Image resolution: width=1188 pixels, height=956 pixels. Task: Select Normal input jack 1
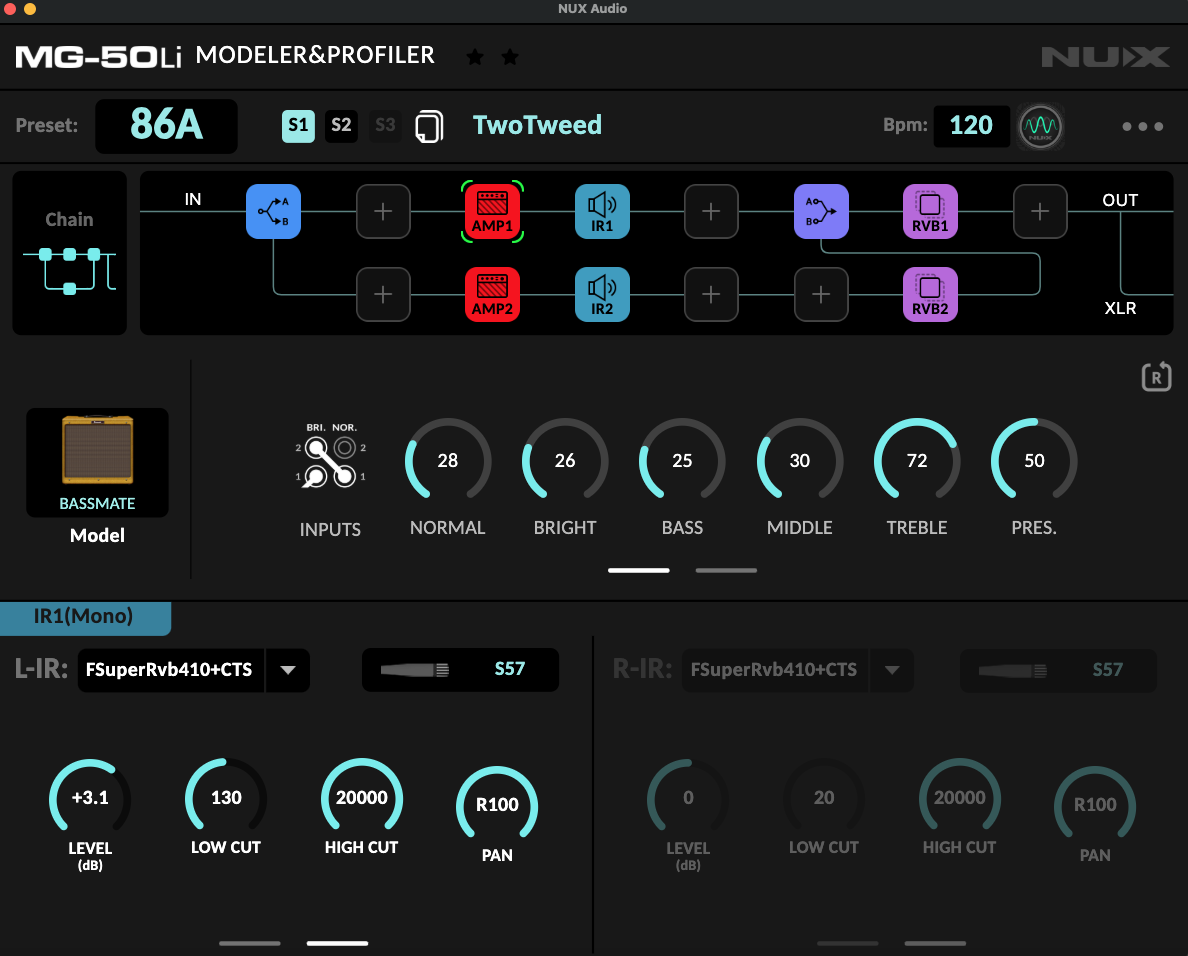tap(345, 476)
